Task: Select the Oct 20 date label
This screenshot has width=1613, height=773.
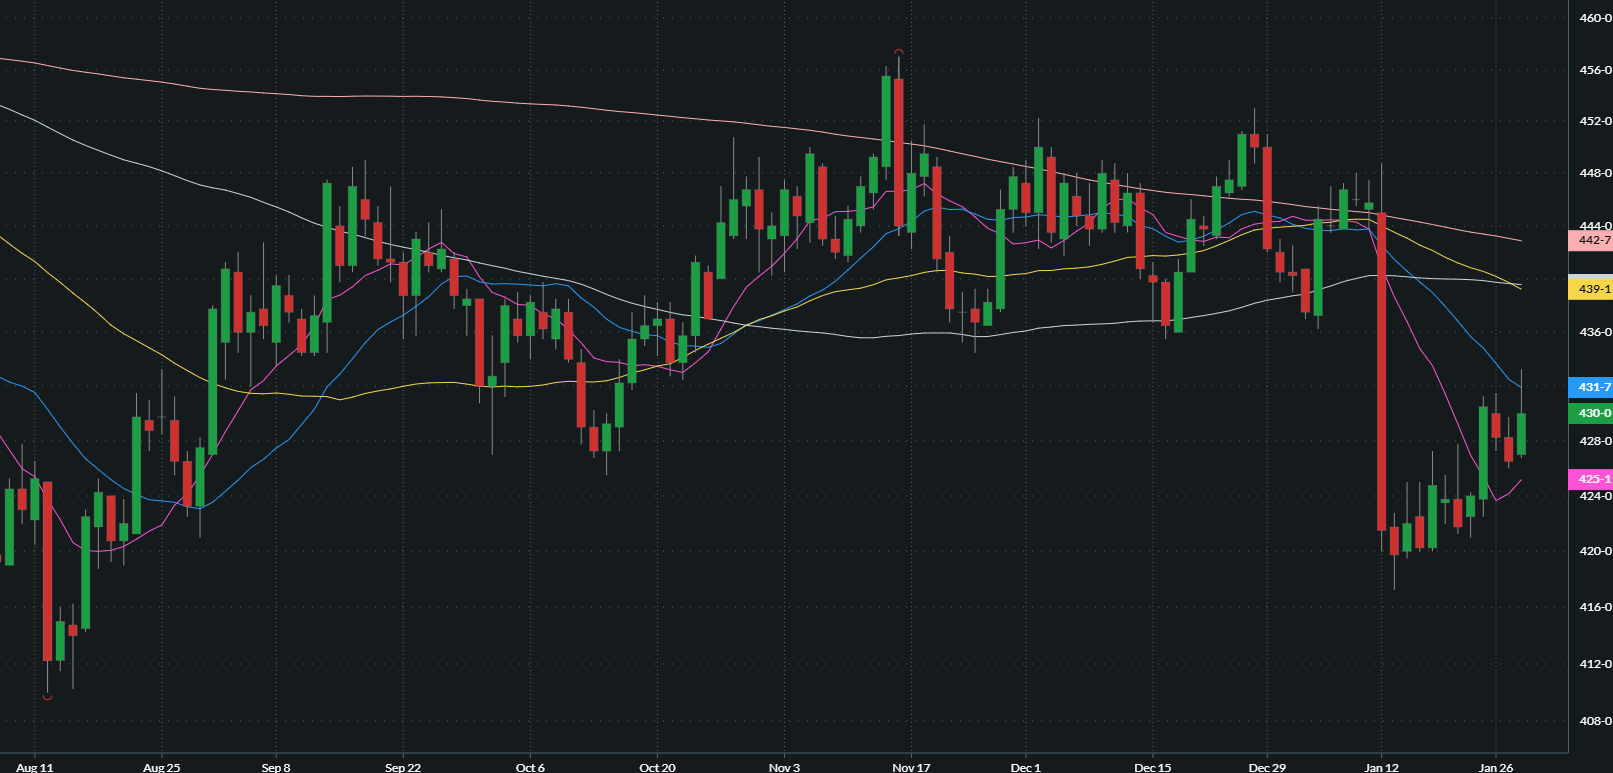Action: tap(657, 767)
